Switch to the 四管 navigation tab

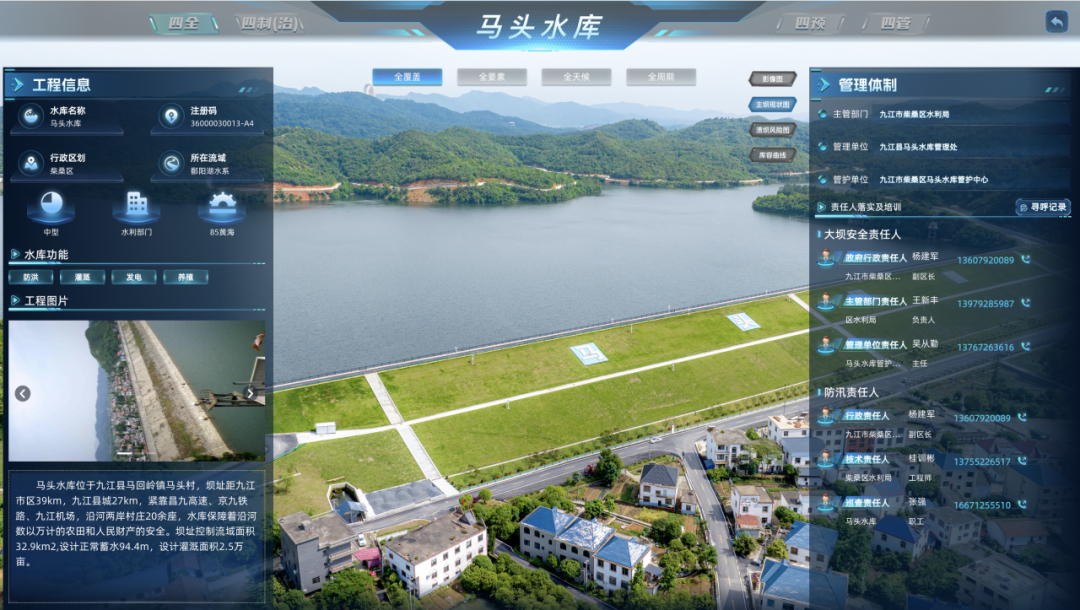tap(896, 23)
